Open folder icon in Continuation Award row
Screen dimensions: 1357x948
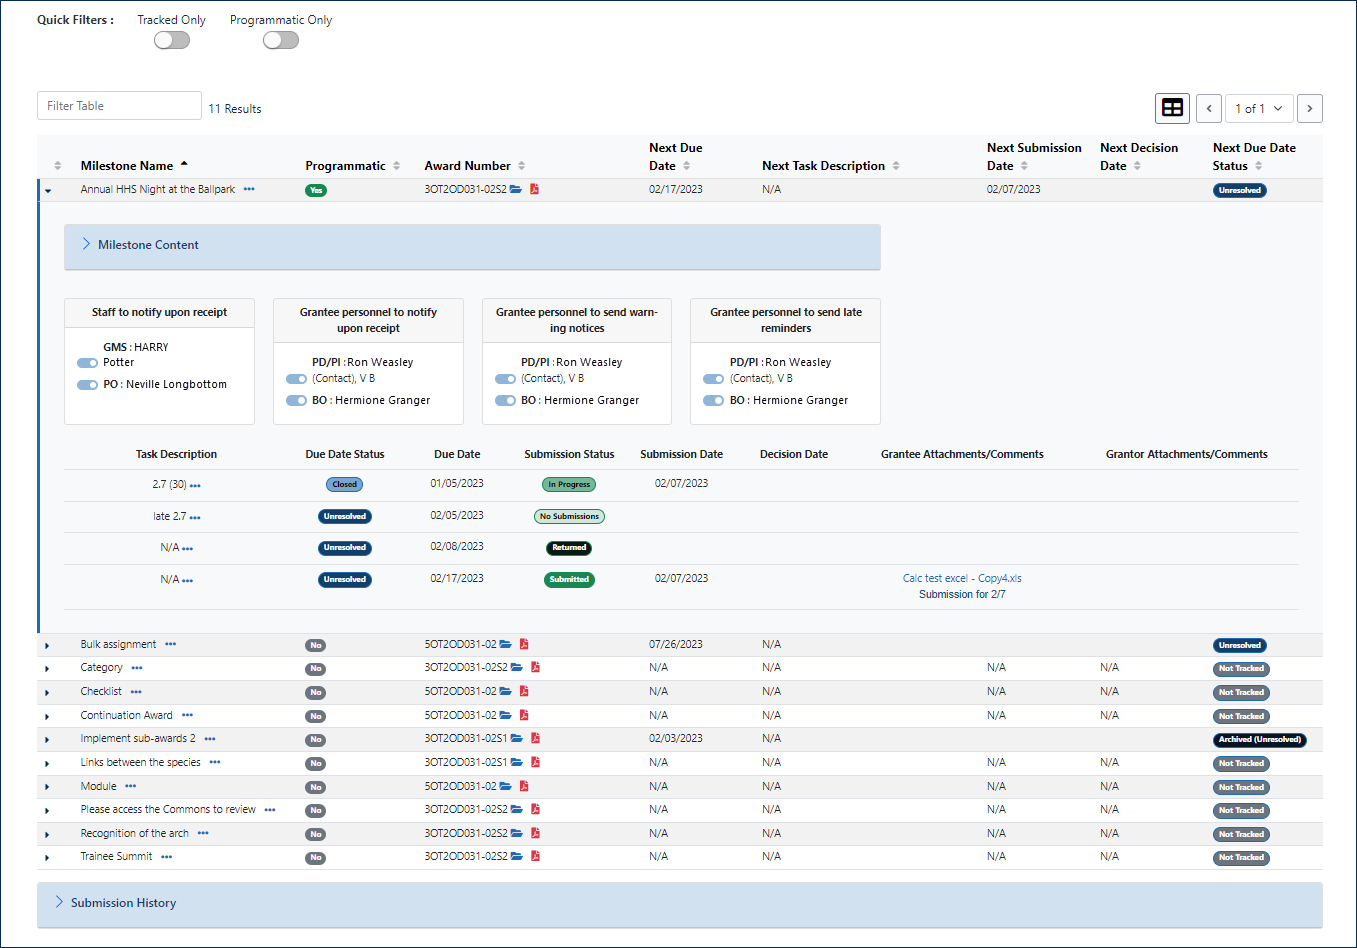coord(506,715)
